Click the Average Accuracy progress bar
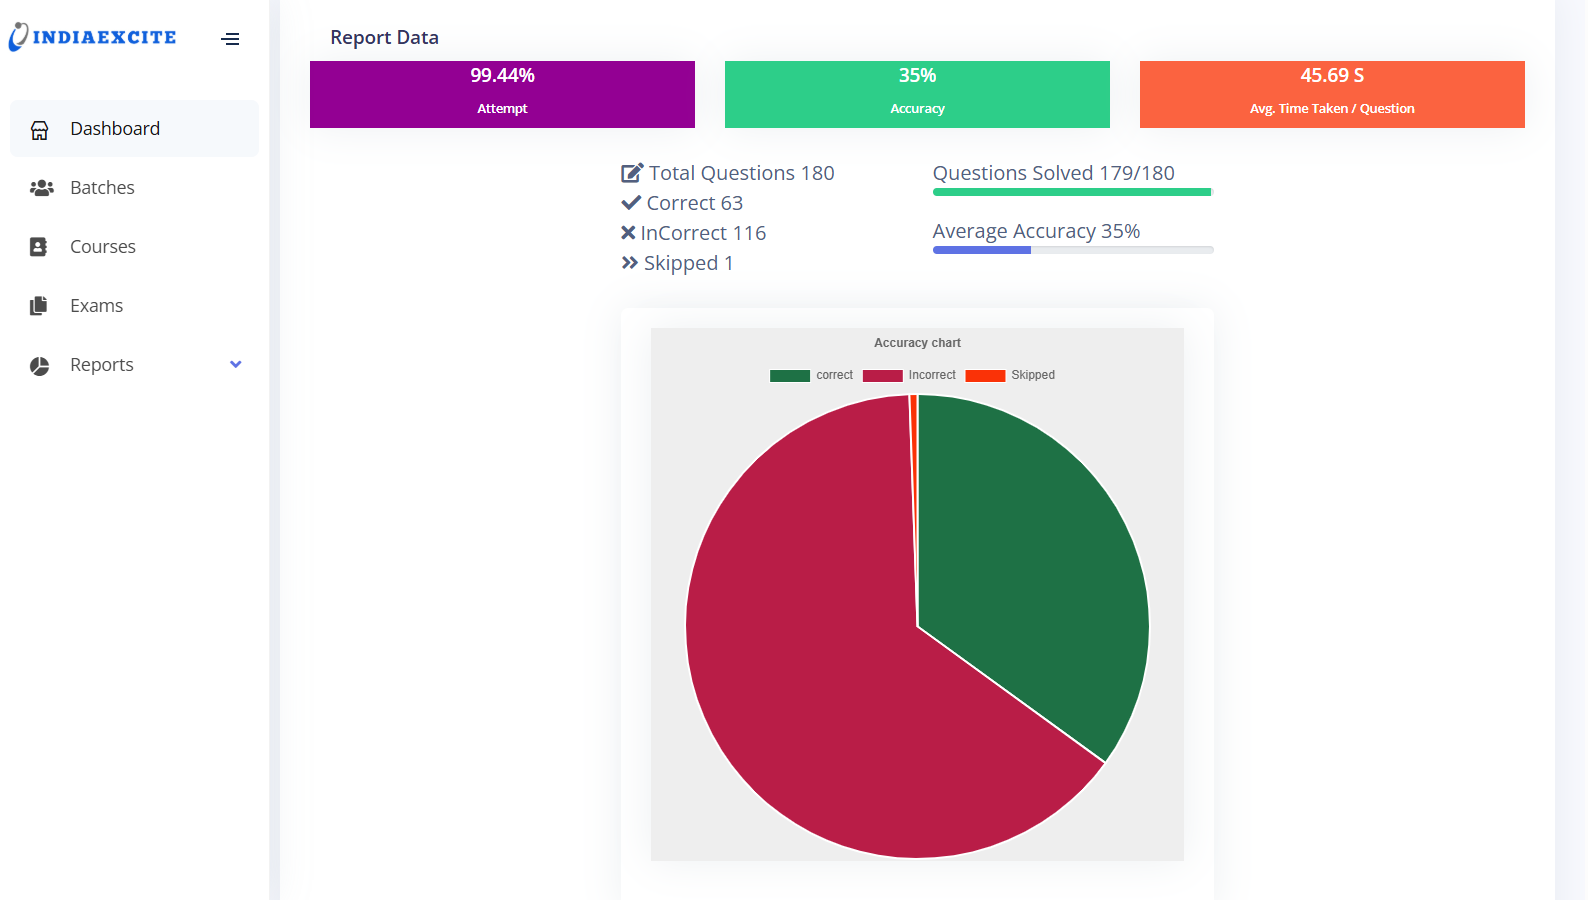Image resolution: width=1588 pixels, height=900 pixels. coord(1072,250)
